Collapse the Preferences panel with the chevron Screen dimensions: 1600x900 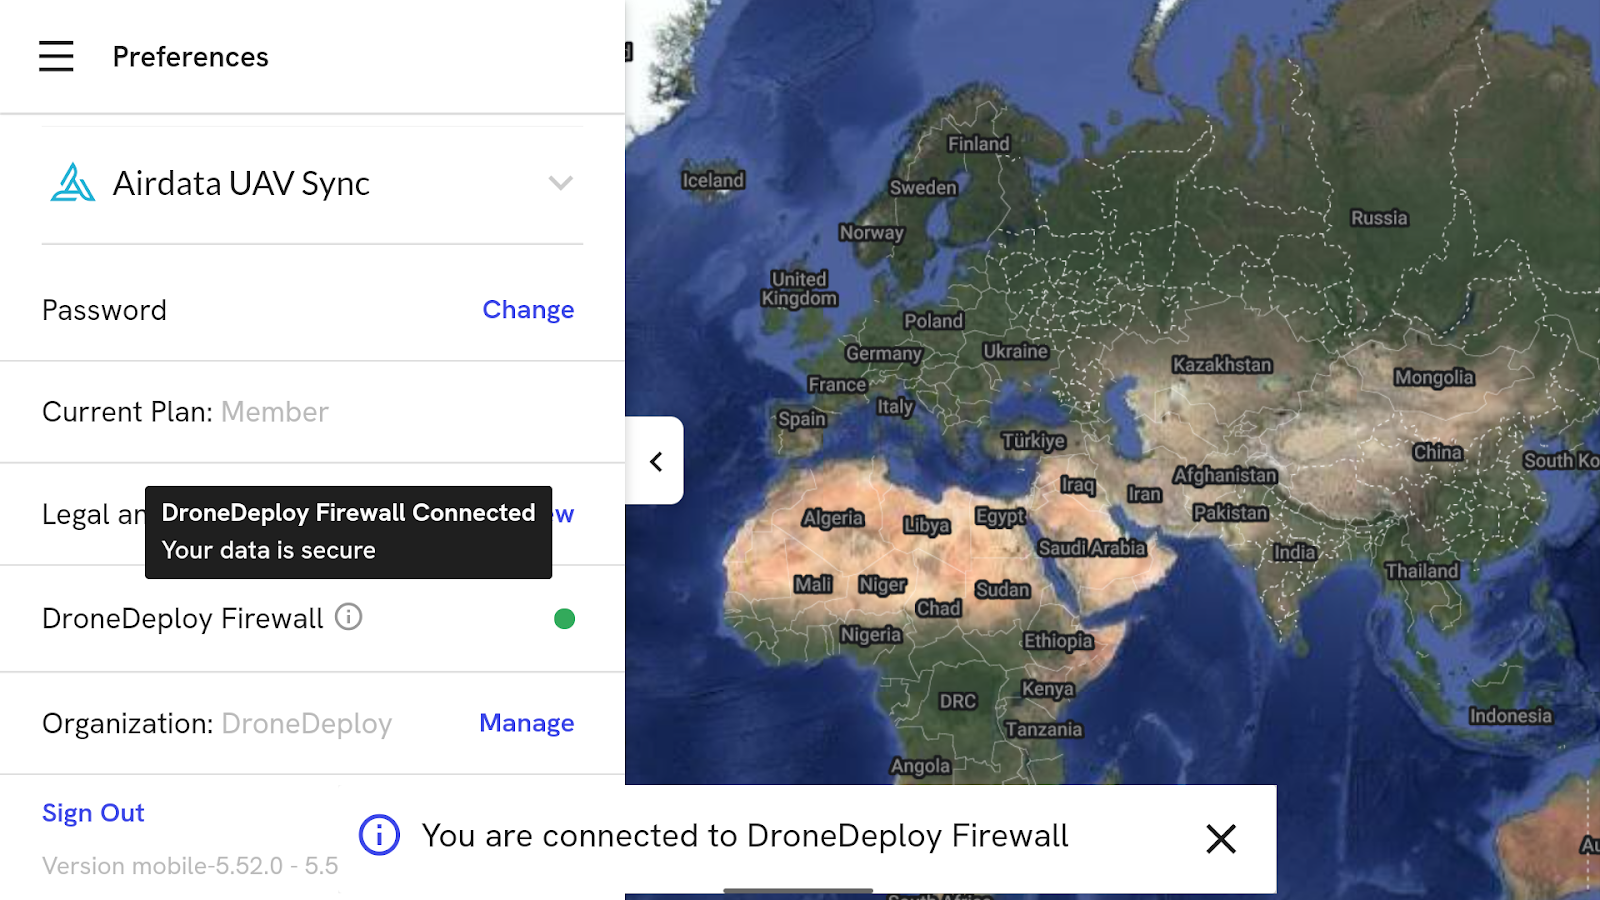click(656, 461)
